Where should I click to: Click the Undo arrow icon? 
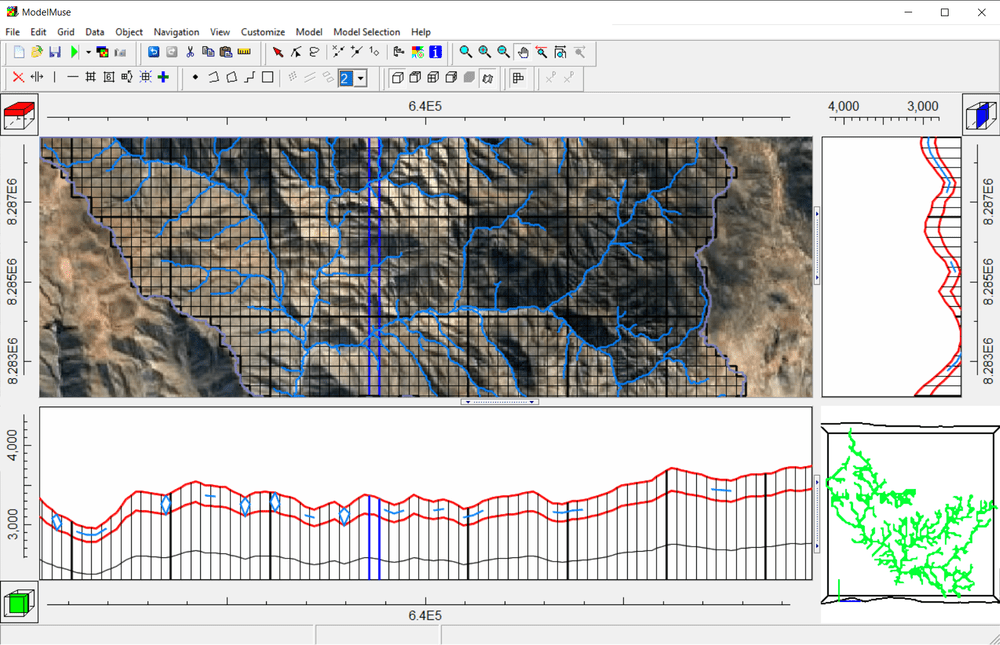click(153, 53)
